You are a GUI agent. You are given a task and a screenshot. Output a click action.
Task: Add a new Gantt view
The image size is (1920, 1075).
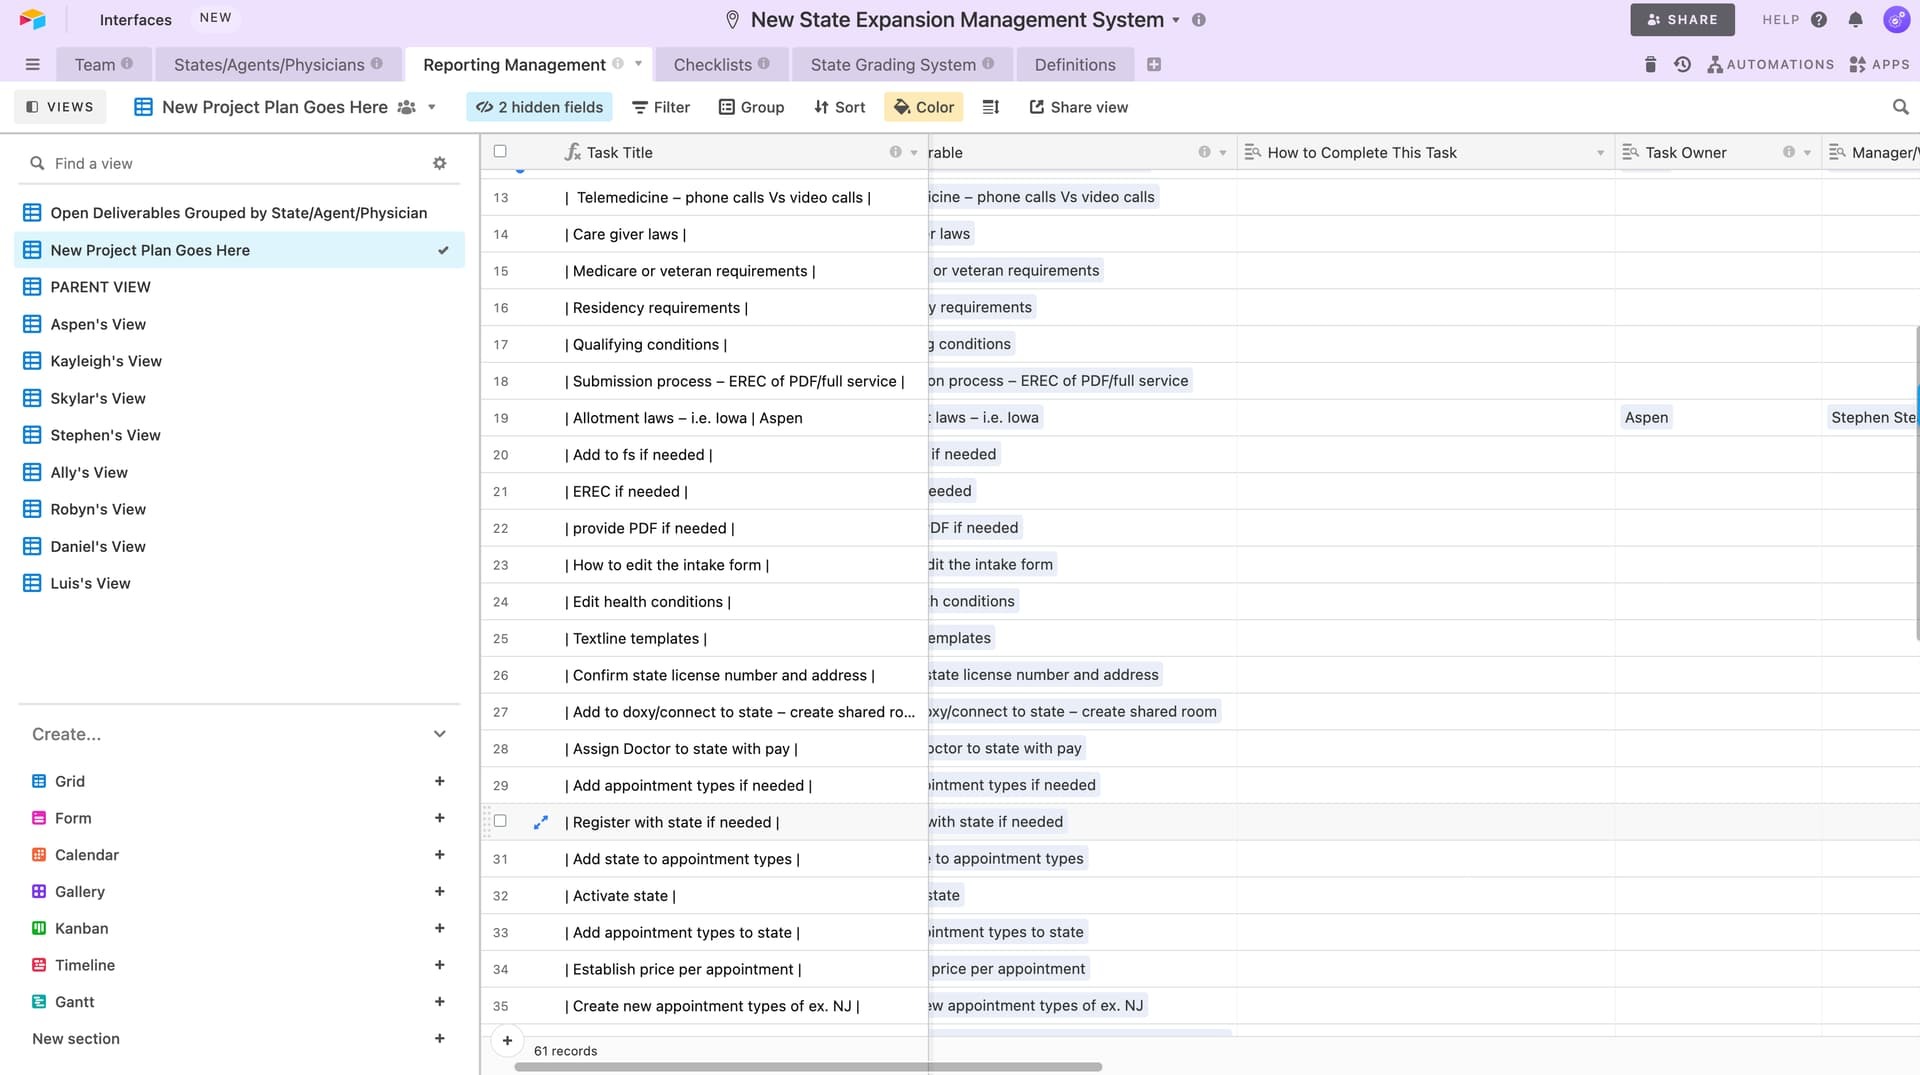(439, 1002)
